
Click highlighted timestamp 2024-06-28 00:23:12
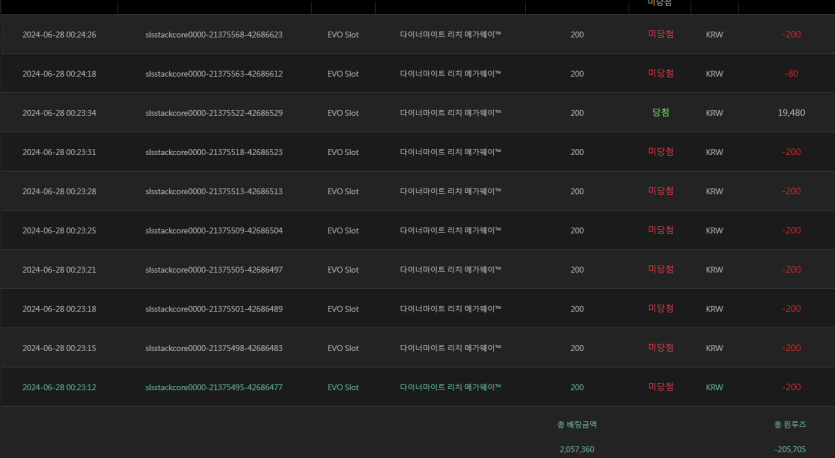(59, 387)
